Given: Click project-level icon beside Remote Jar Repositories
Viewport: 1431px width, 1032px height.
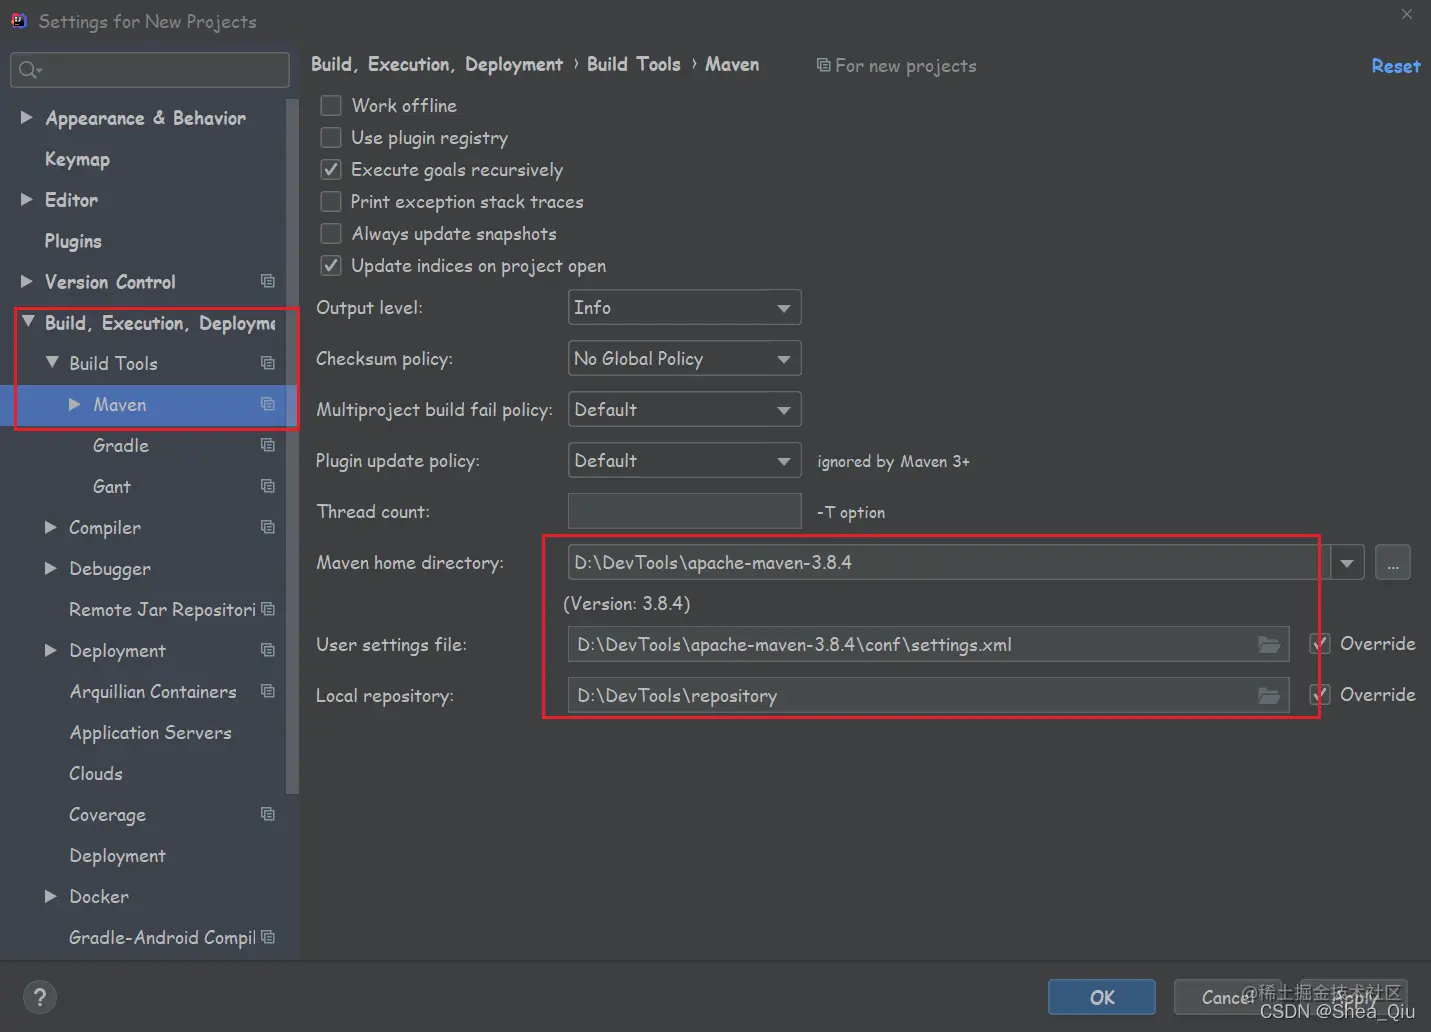Looking at the screenshot, I should pos(268,609).
